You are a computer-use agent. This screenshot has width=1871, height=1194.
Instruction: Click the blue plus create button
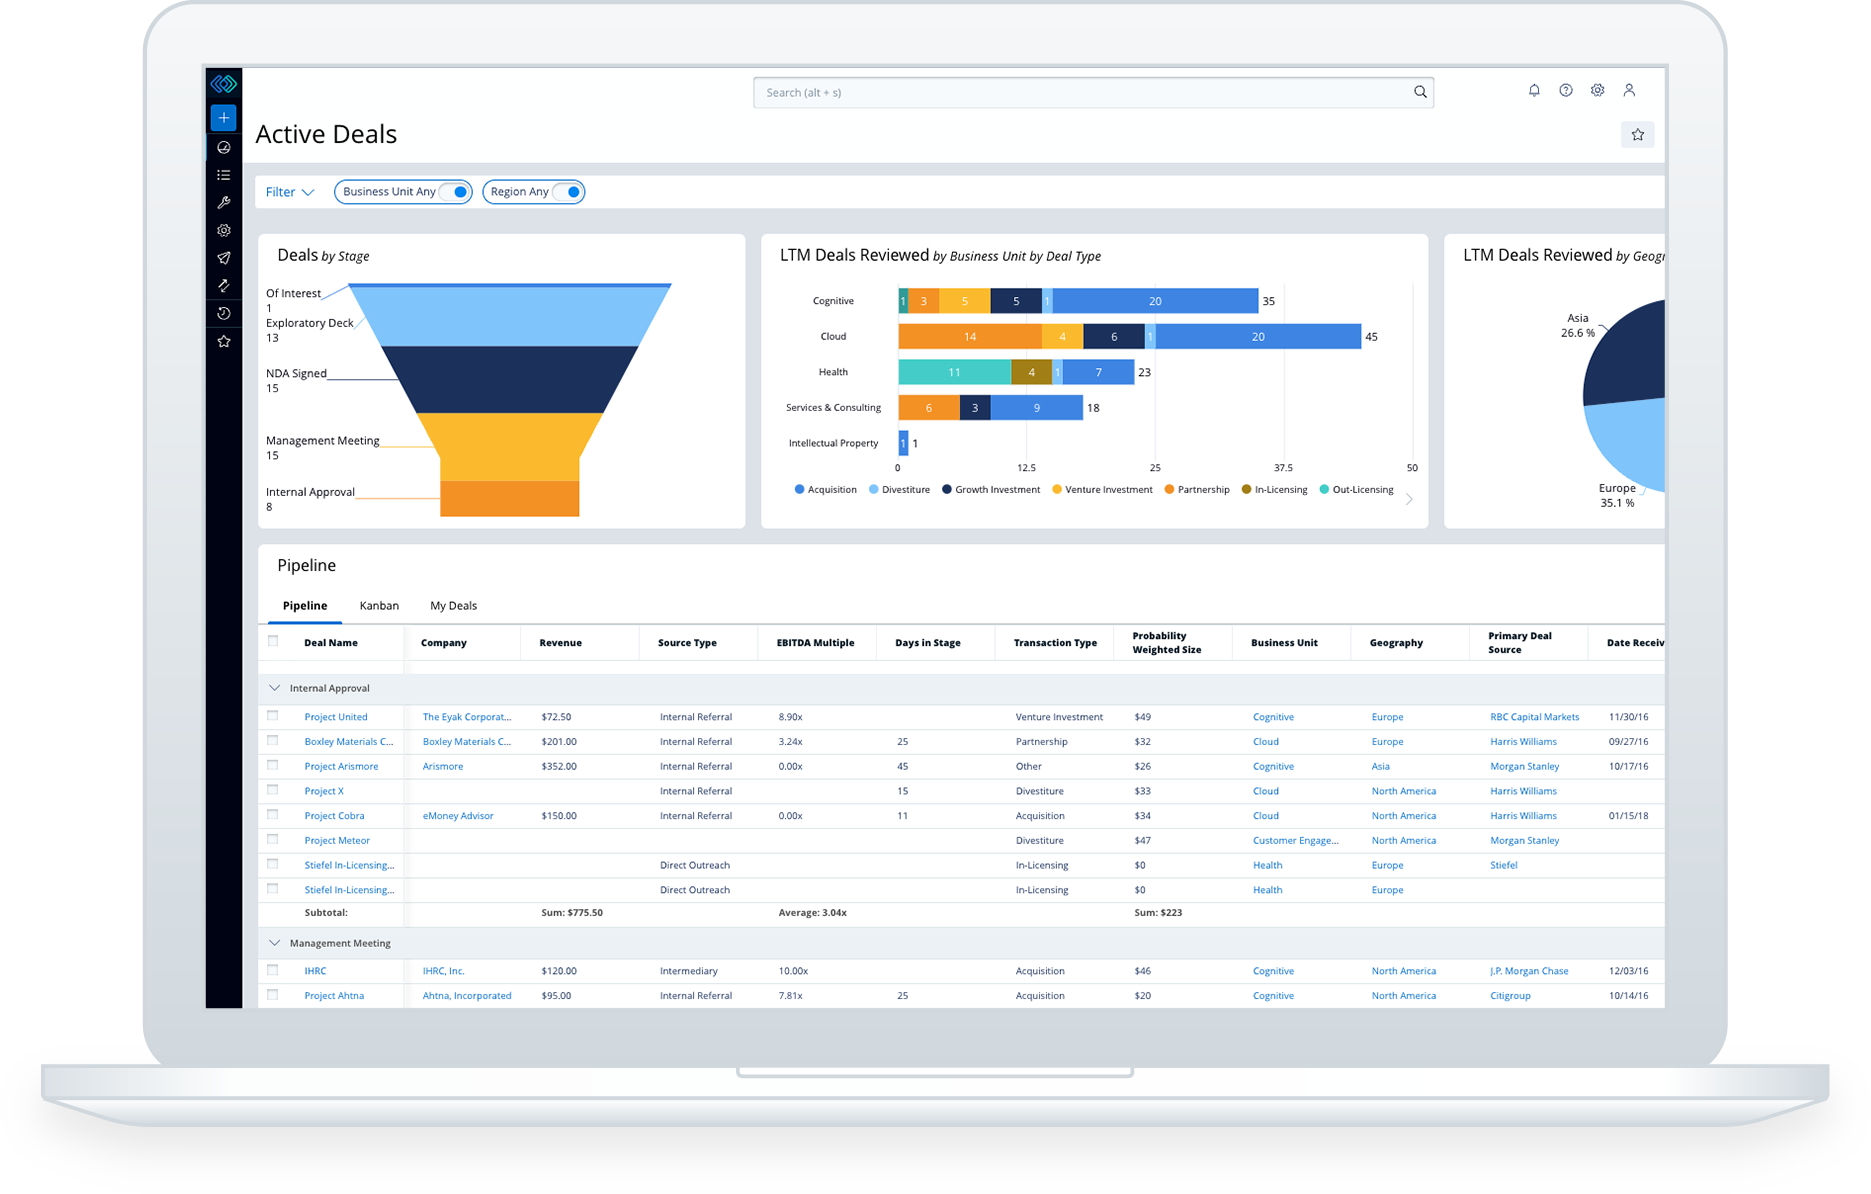pos(223,118)
